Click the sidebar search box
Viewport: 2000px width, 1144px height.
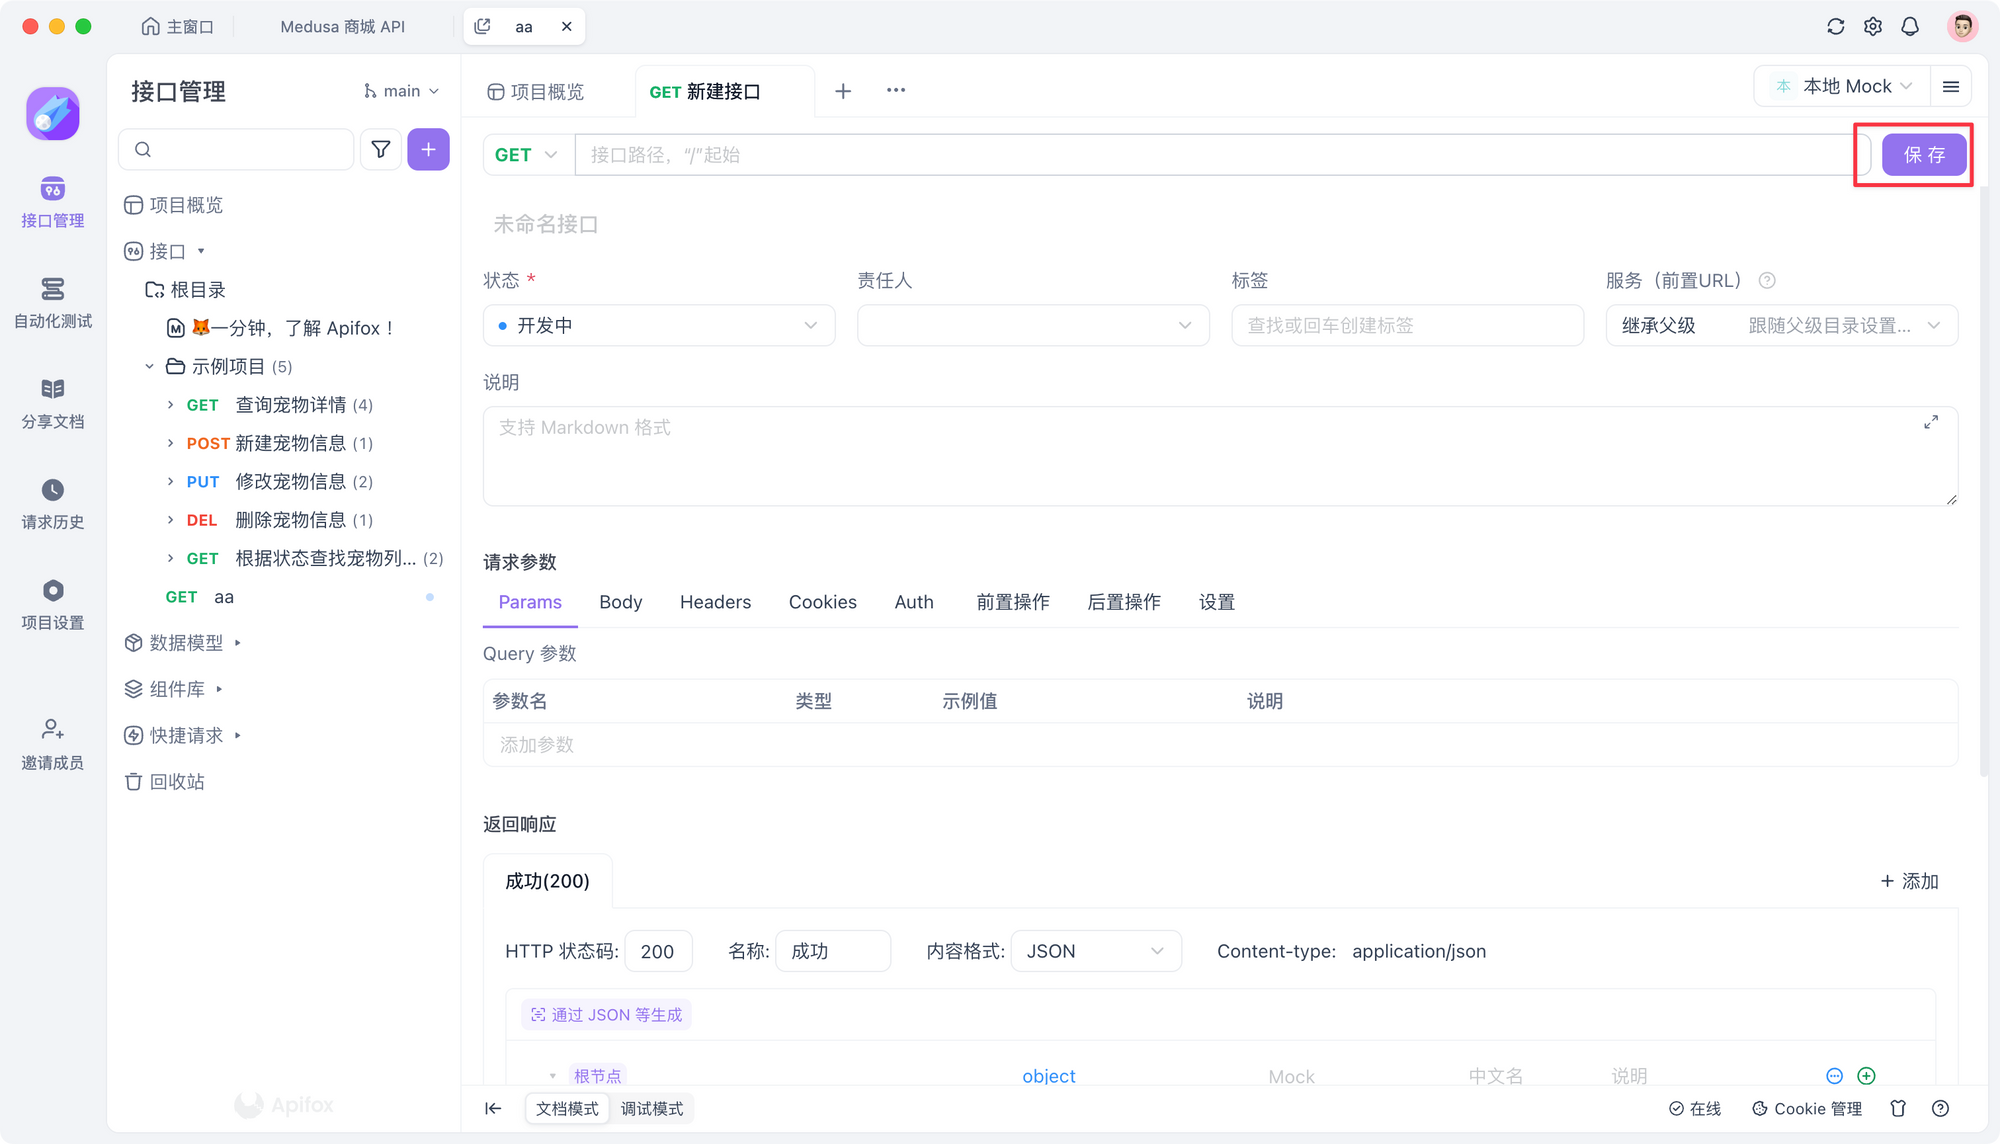click(x=236, y=150)
